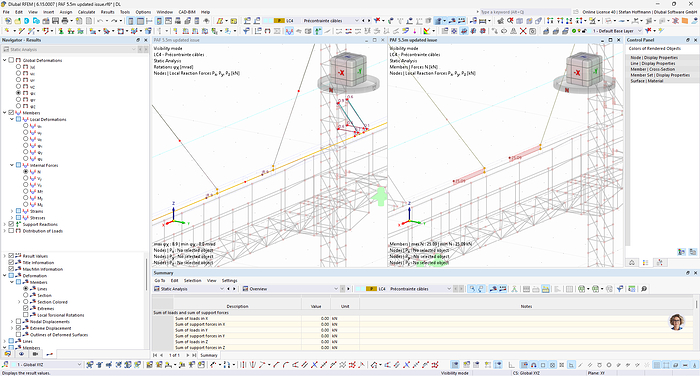
Task: Open the Calculate menu
Action: (x=86, y=12)
